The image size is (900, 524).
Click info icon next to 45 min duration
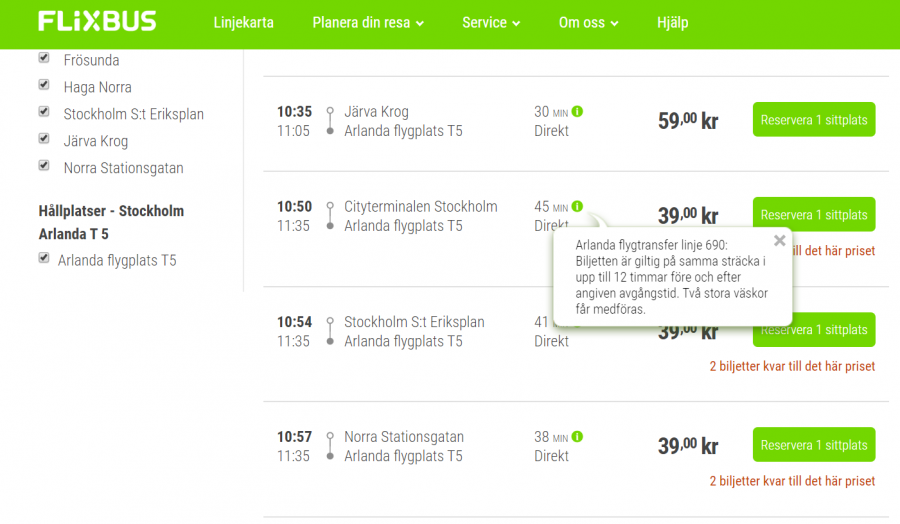[578, 207]
